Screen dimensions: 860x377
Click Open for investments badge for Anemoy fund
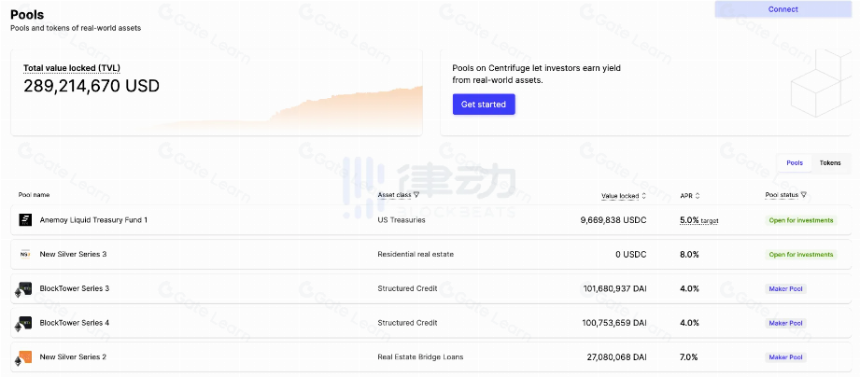pyautogui.click(x=801, y=221)
